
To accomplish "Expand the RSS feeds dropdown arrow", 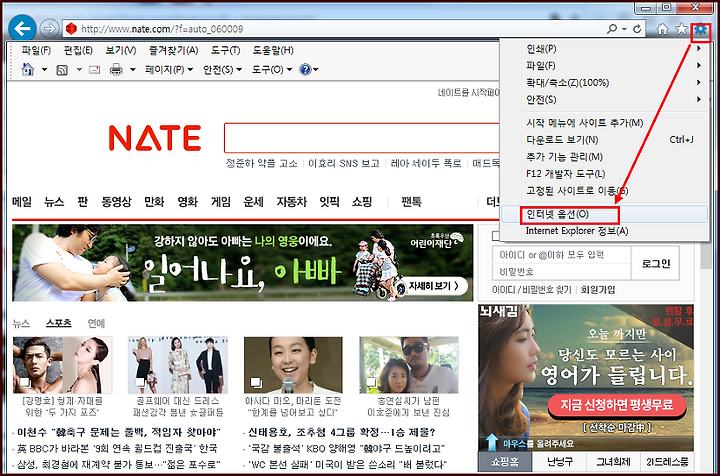I will point(79,70).
